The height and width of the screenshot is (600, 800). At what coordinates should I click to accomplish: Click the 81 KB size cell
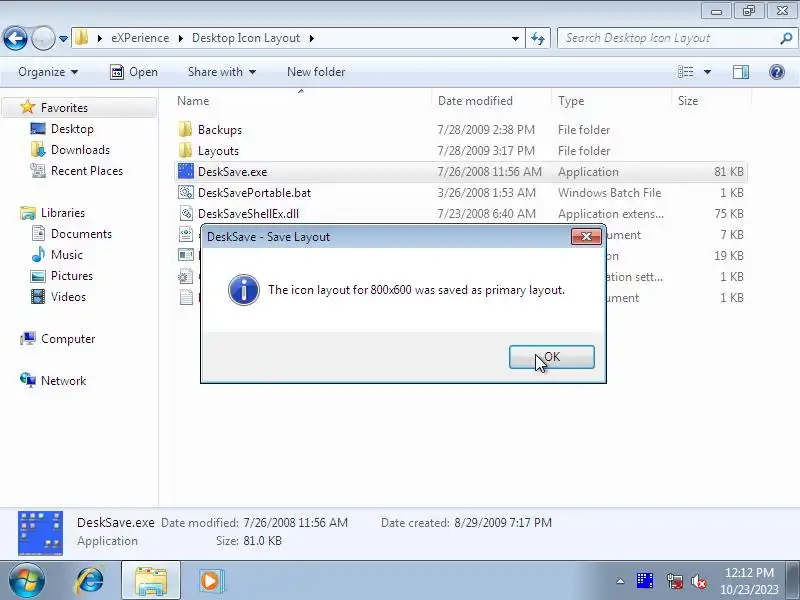pyautogui.click(x=729, y=171)
